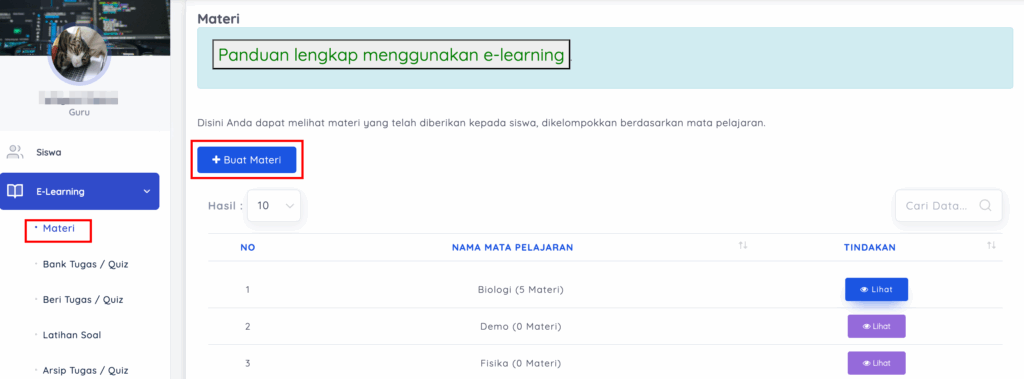This screenshot has width=1024, height=379.
Task: Open the Hasil page size dropdown
Action: pyautogui.click(x=274, y=205)
